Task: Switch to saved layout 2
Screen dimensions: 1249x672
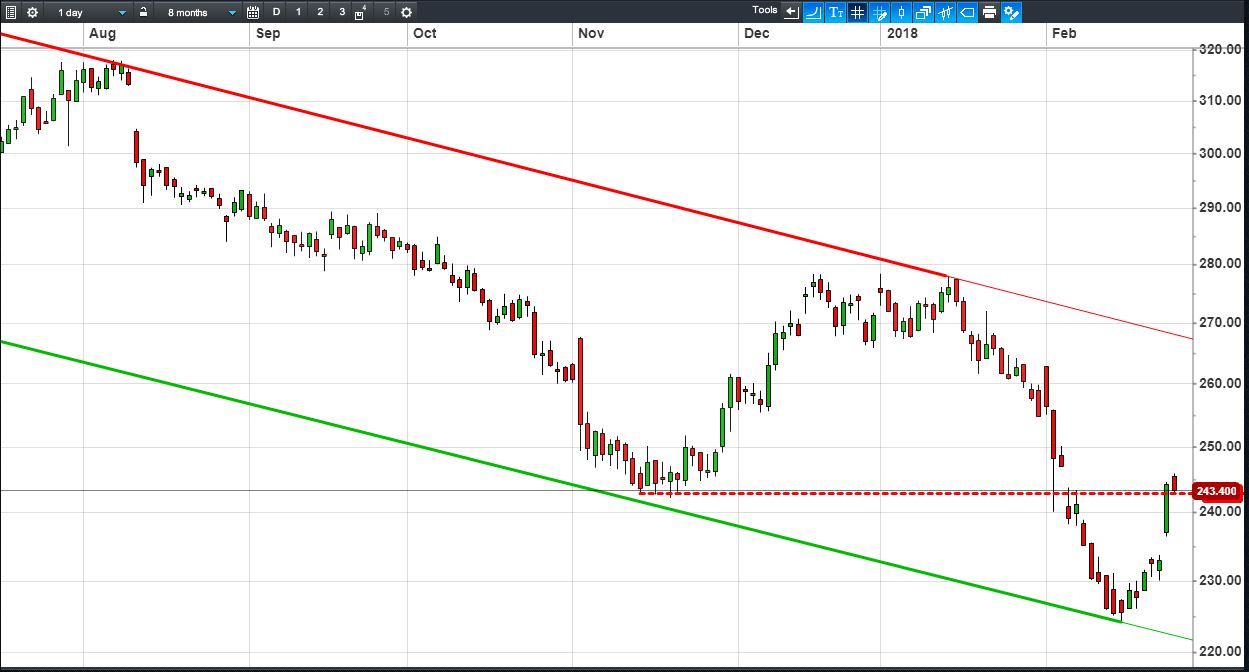Action: [x=320, y=12]
